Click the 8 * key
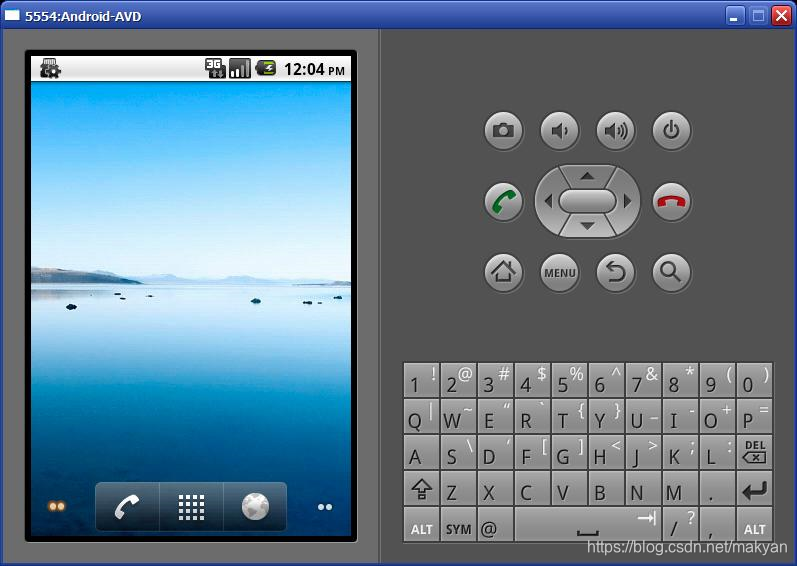Viewport: 797px width, 566px height. (680, 380)
